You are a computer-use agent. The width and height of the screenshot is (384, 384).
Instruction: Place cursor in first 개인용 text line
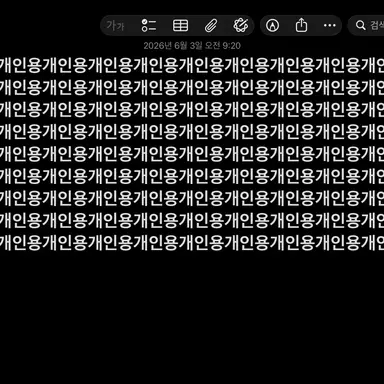point(192,65)
